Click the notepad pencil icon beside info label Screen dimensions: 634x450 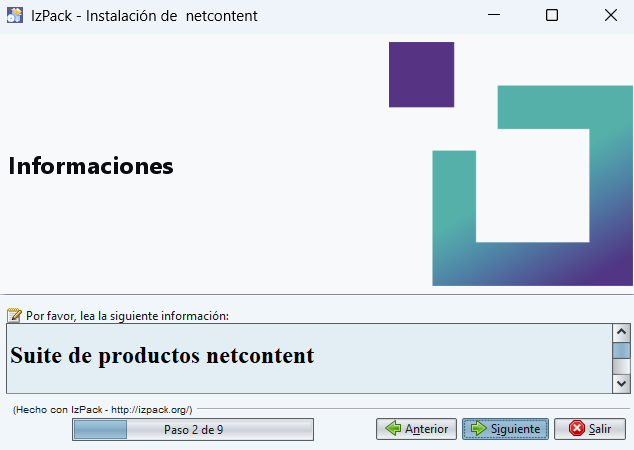coord(14,315)
